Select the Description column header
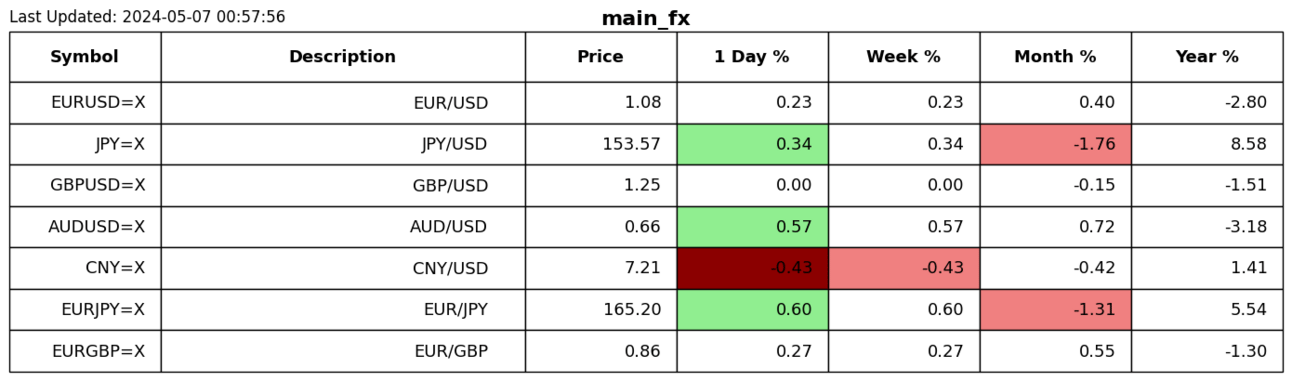Viewport: 1292px width, 381px height. 343,57
